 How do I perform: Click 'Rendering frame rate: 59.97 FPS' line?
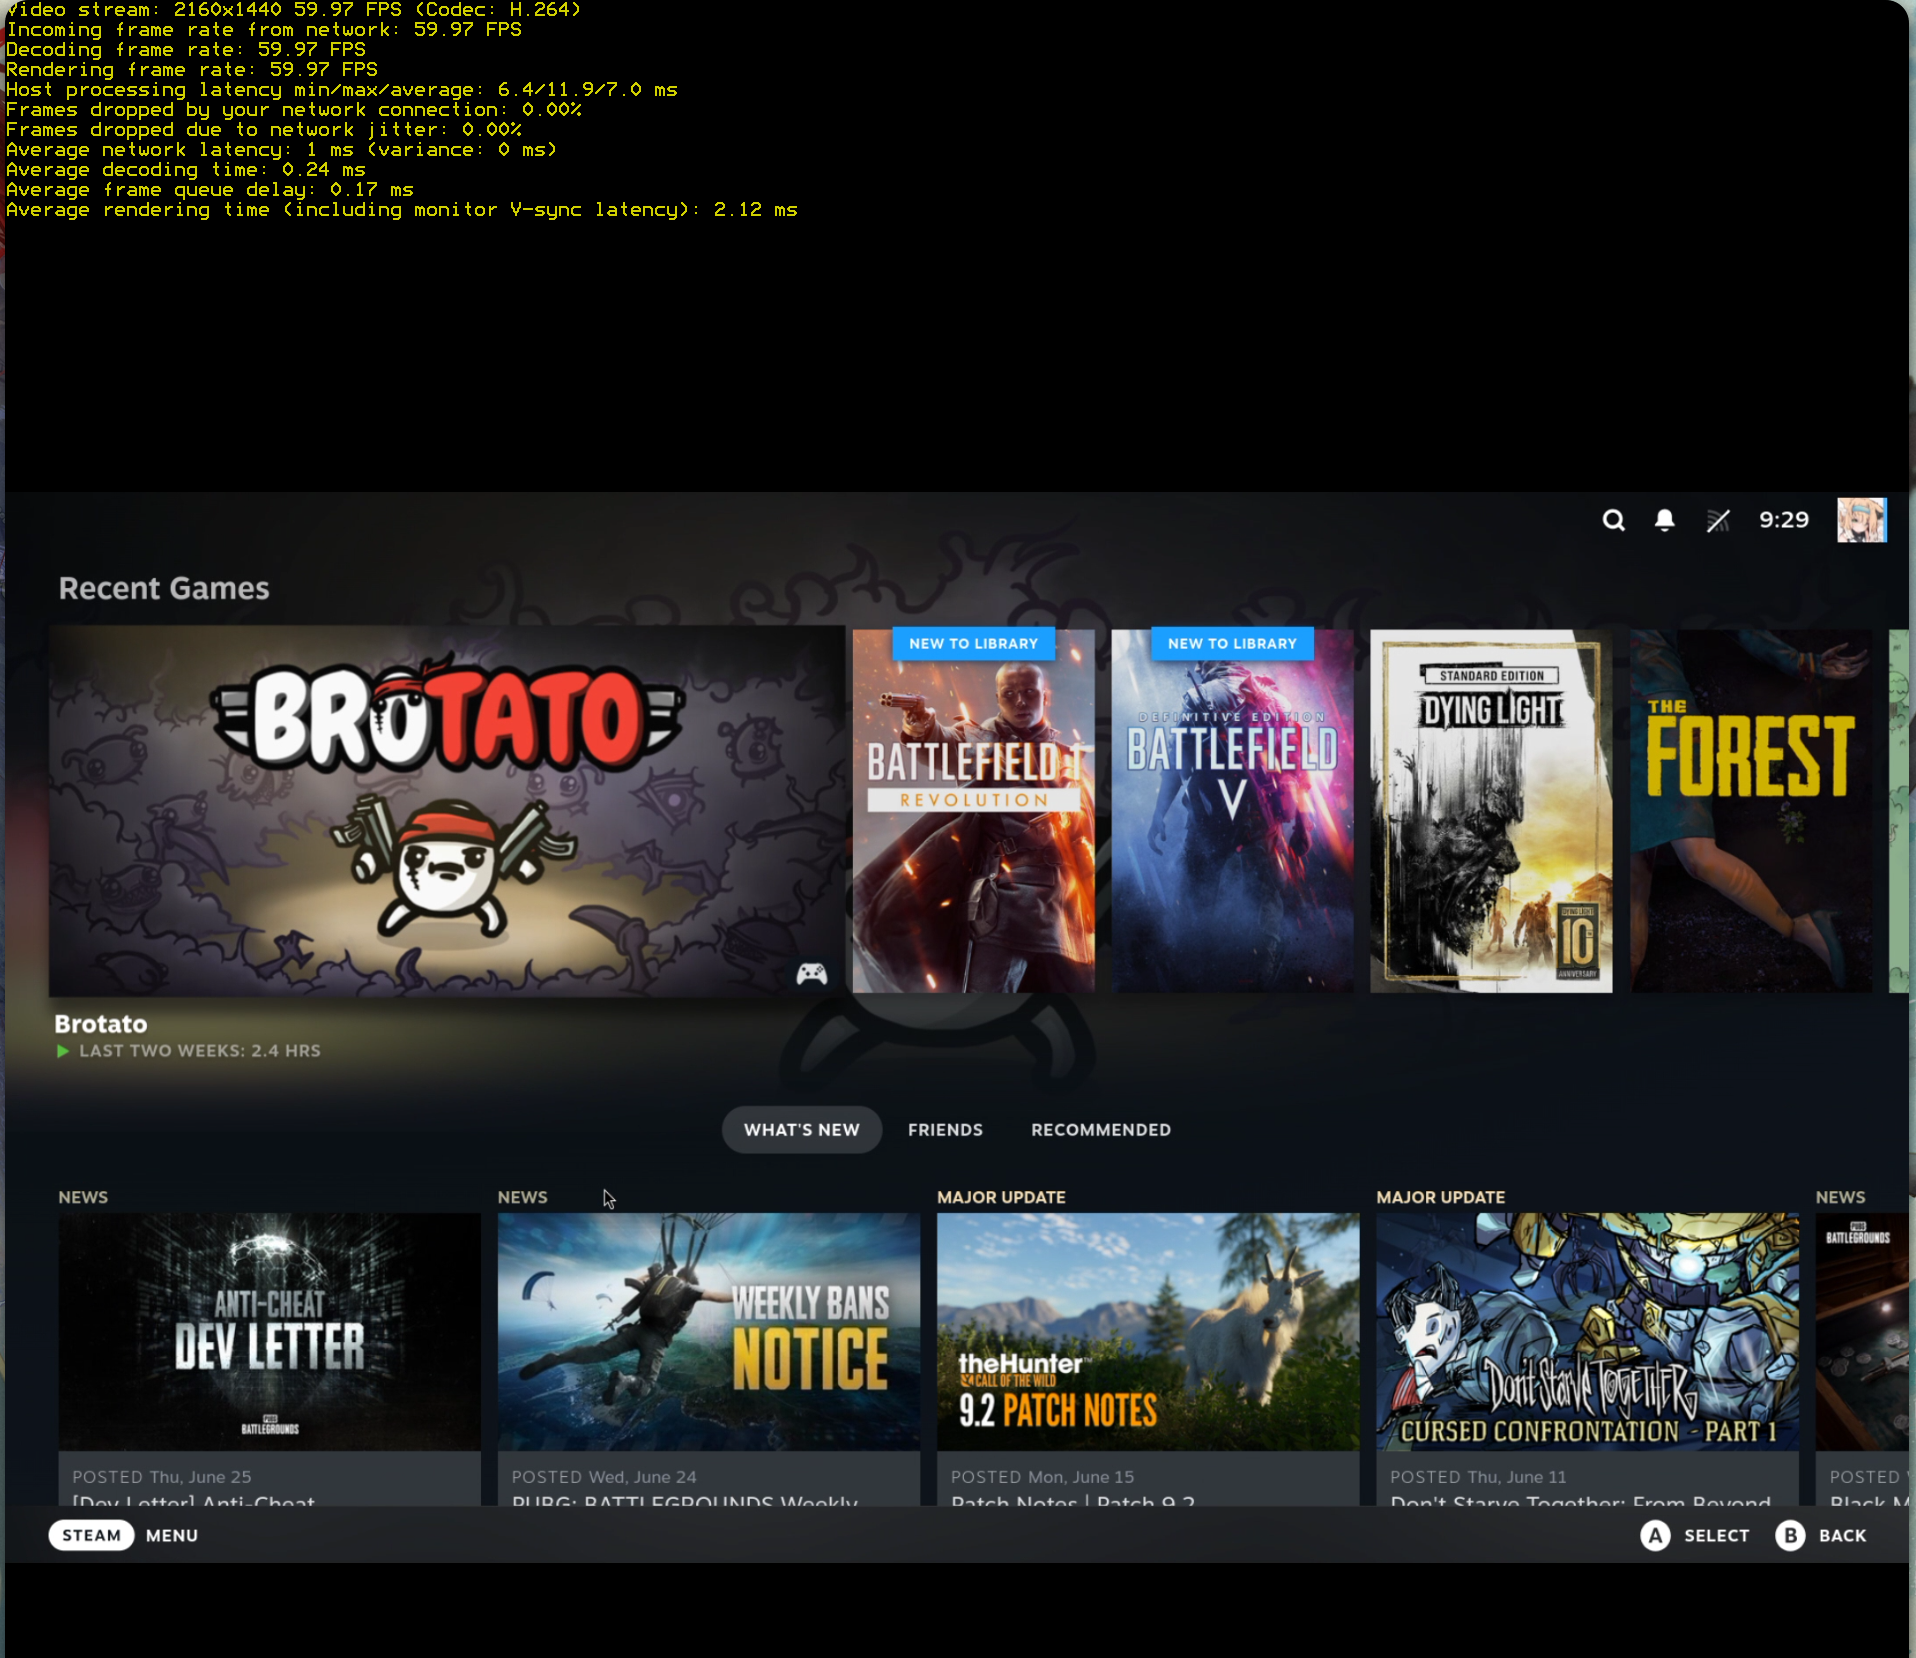pos(192,70)
